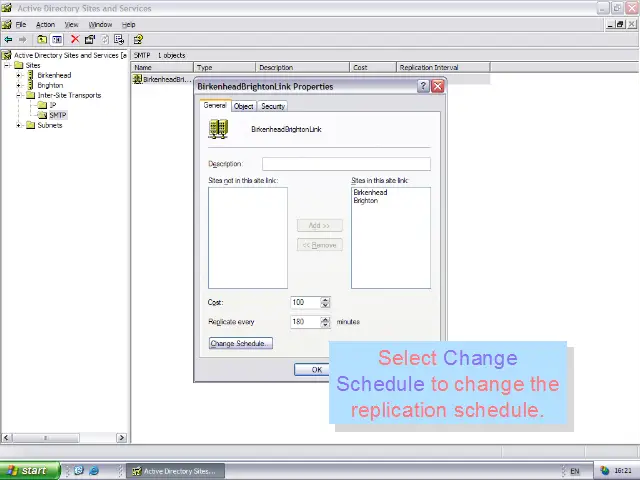The width and height of the screenshot is (640, 480).
Task: Click the EN language indicator in taskbar
Action: pos(575,471)
